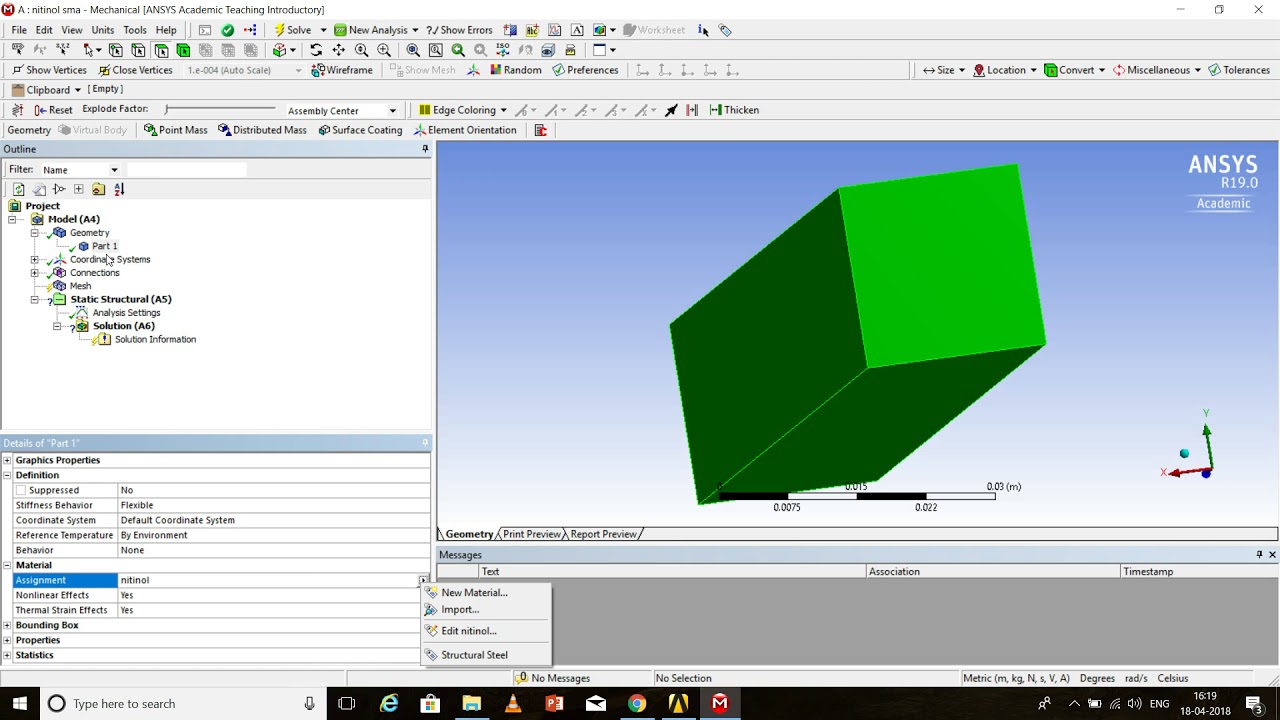Open the Help menu
Image resolution: width=1280 pixels, height=720 pixels.
coord(166,30)
